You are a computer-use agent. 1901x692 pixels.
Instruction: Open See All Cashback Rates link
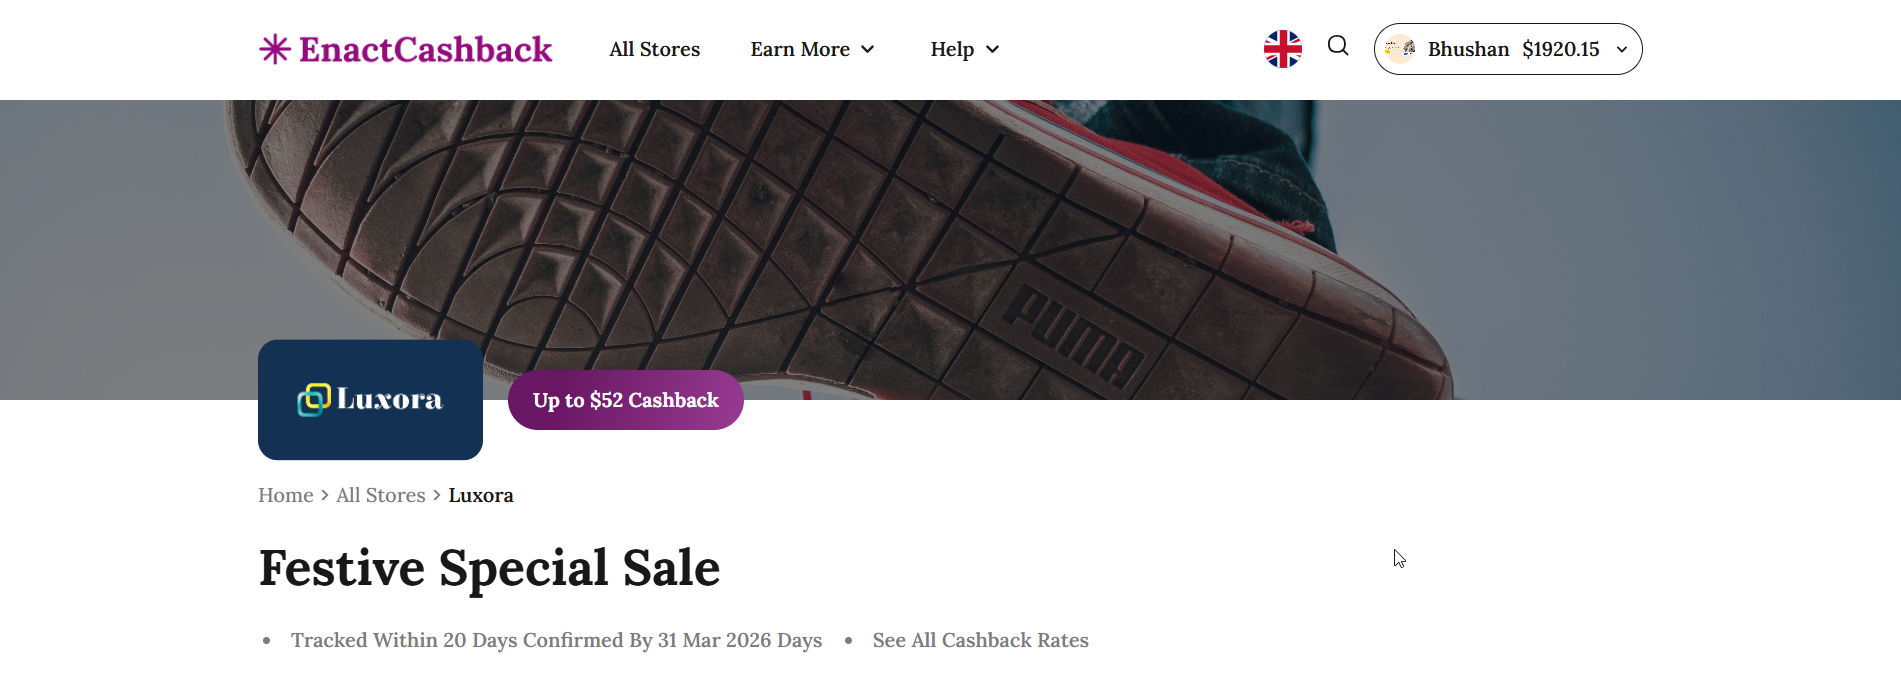click(x=980, y=640)
